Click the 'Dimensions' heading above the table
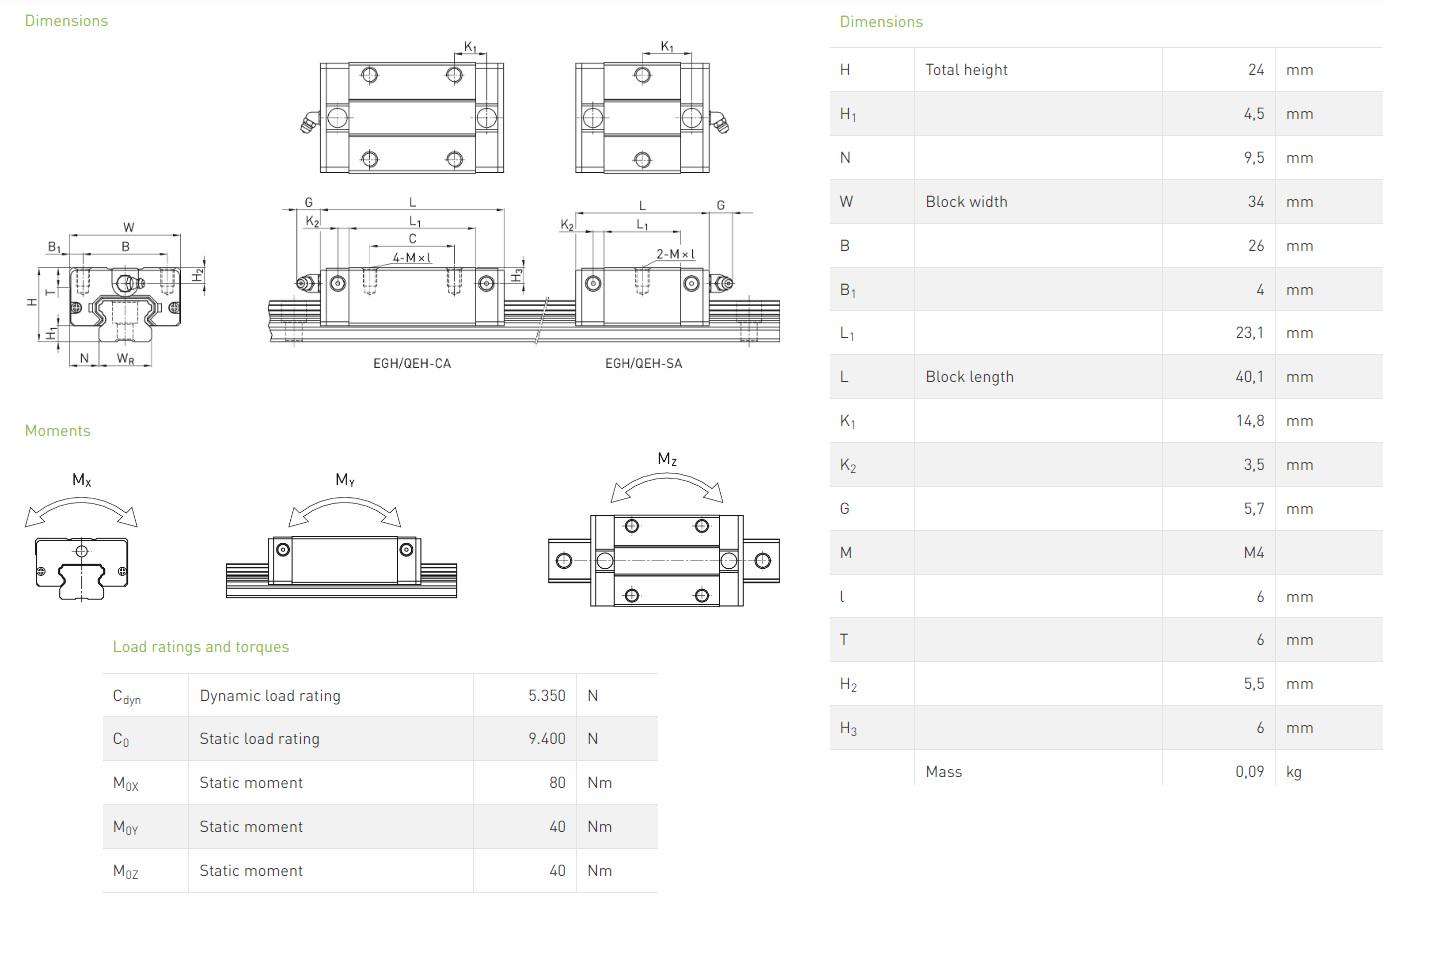Screen dimensions: 1444x956 pyautogui.click(x=881, y=21)
